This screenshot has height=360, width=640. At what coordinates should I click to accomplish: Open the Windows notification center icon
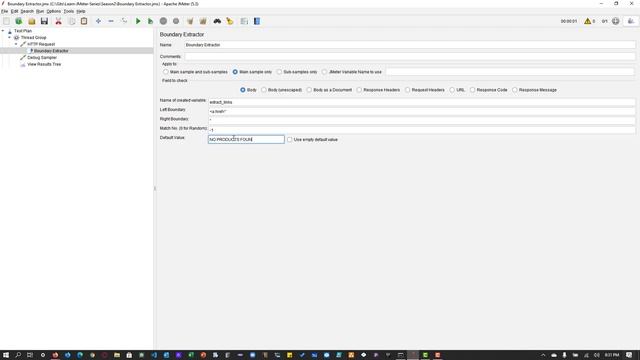[x=629, y=355]
